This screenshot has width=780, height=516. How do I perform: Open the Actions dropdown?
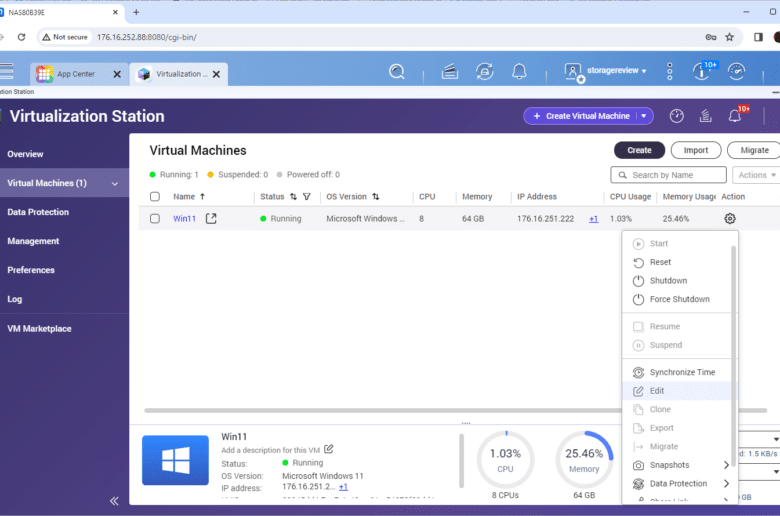coord(757,175)
